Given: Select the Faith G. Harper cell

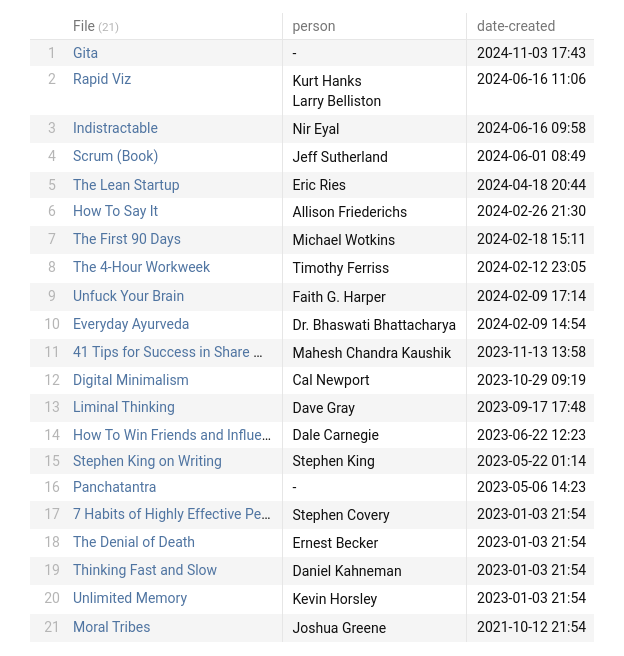Looking at the screenshot, I should [339, 297].
